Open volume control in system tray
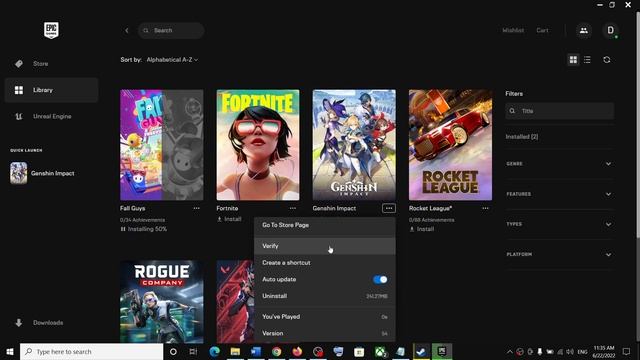Image resolution: width=640 pixels, height=360 pixels. tap(570, 351)
